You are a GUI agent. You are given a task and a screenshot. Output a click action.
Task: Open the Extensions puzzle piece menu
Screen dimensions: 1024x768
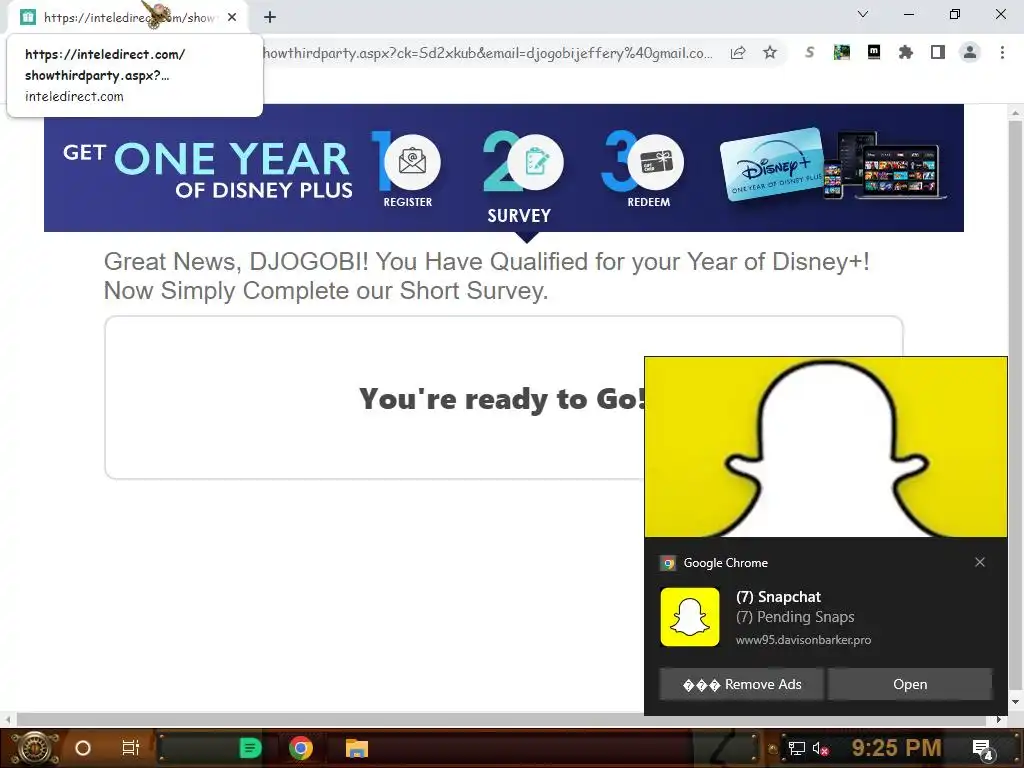pos(906,52)
